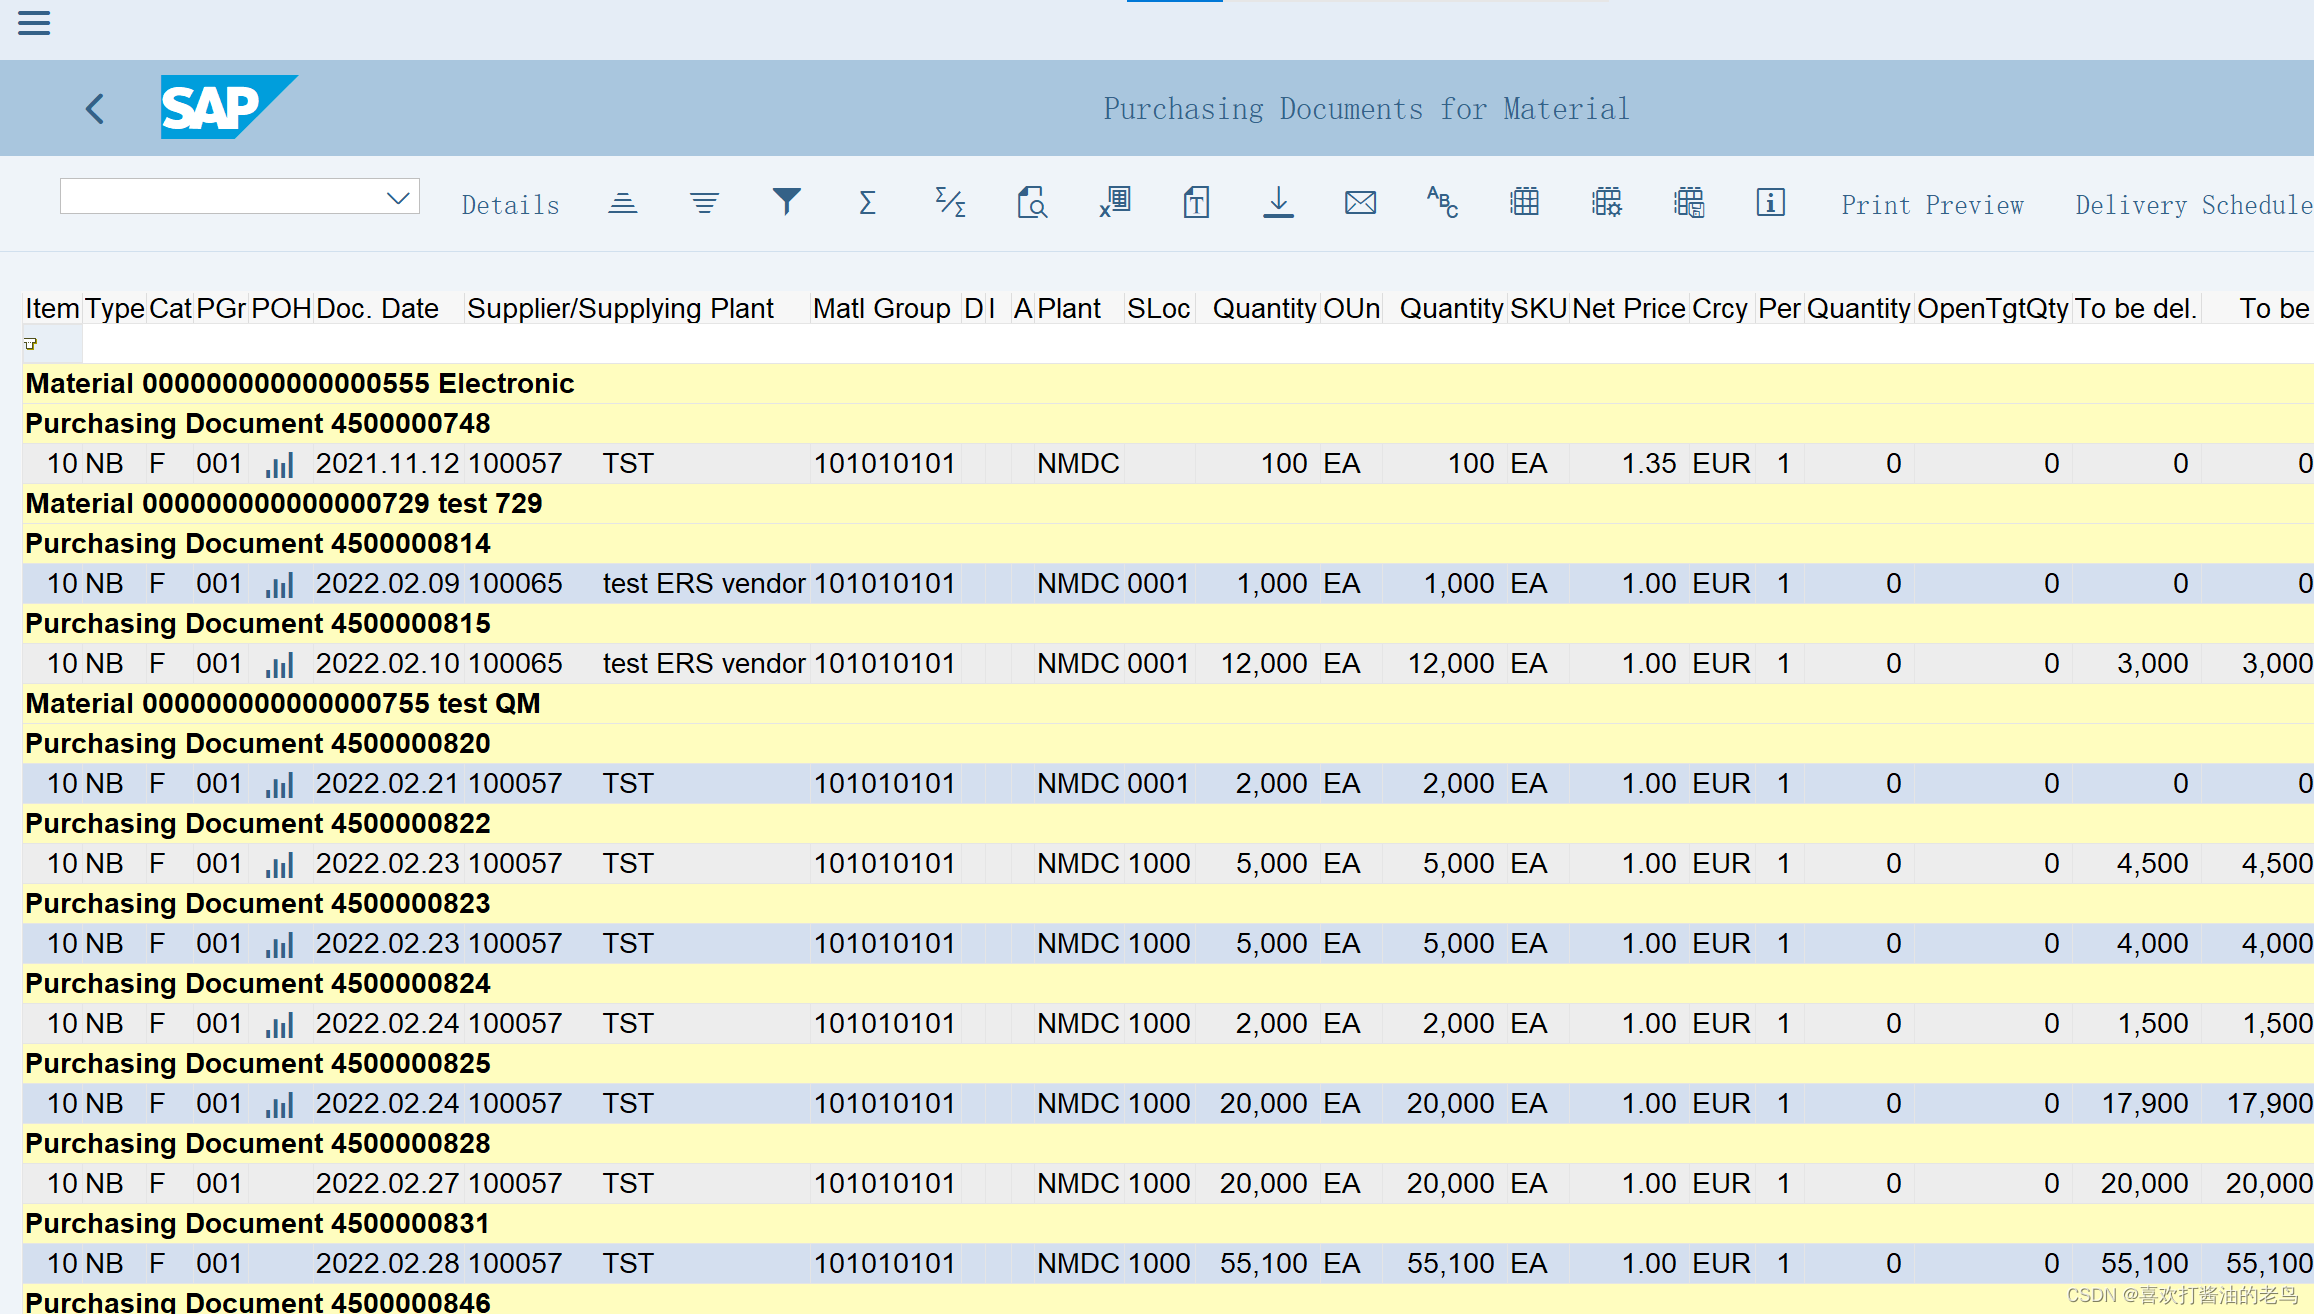The width and height of the screenshot is (2314, 1314).
Task: Click the subtotals icon
Action: [x=949, y=203]
